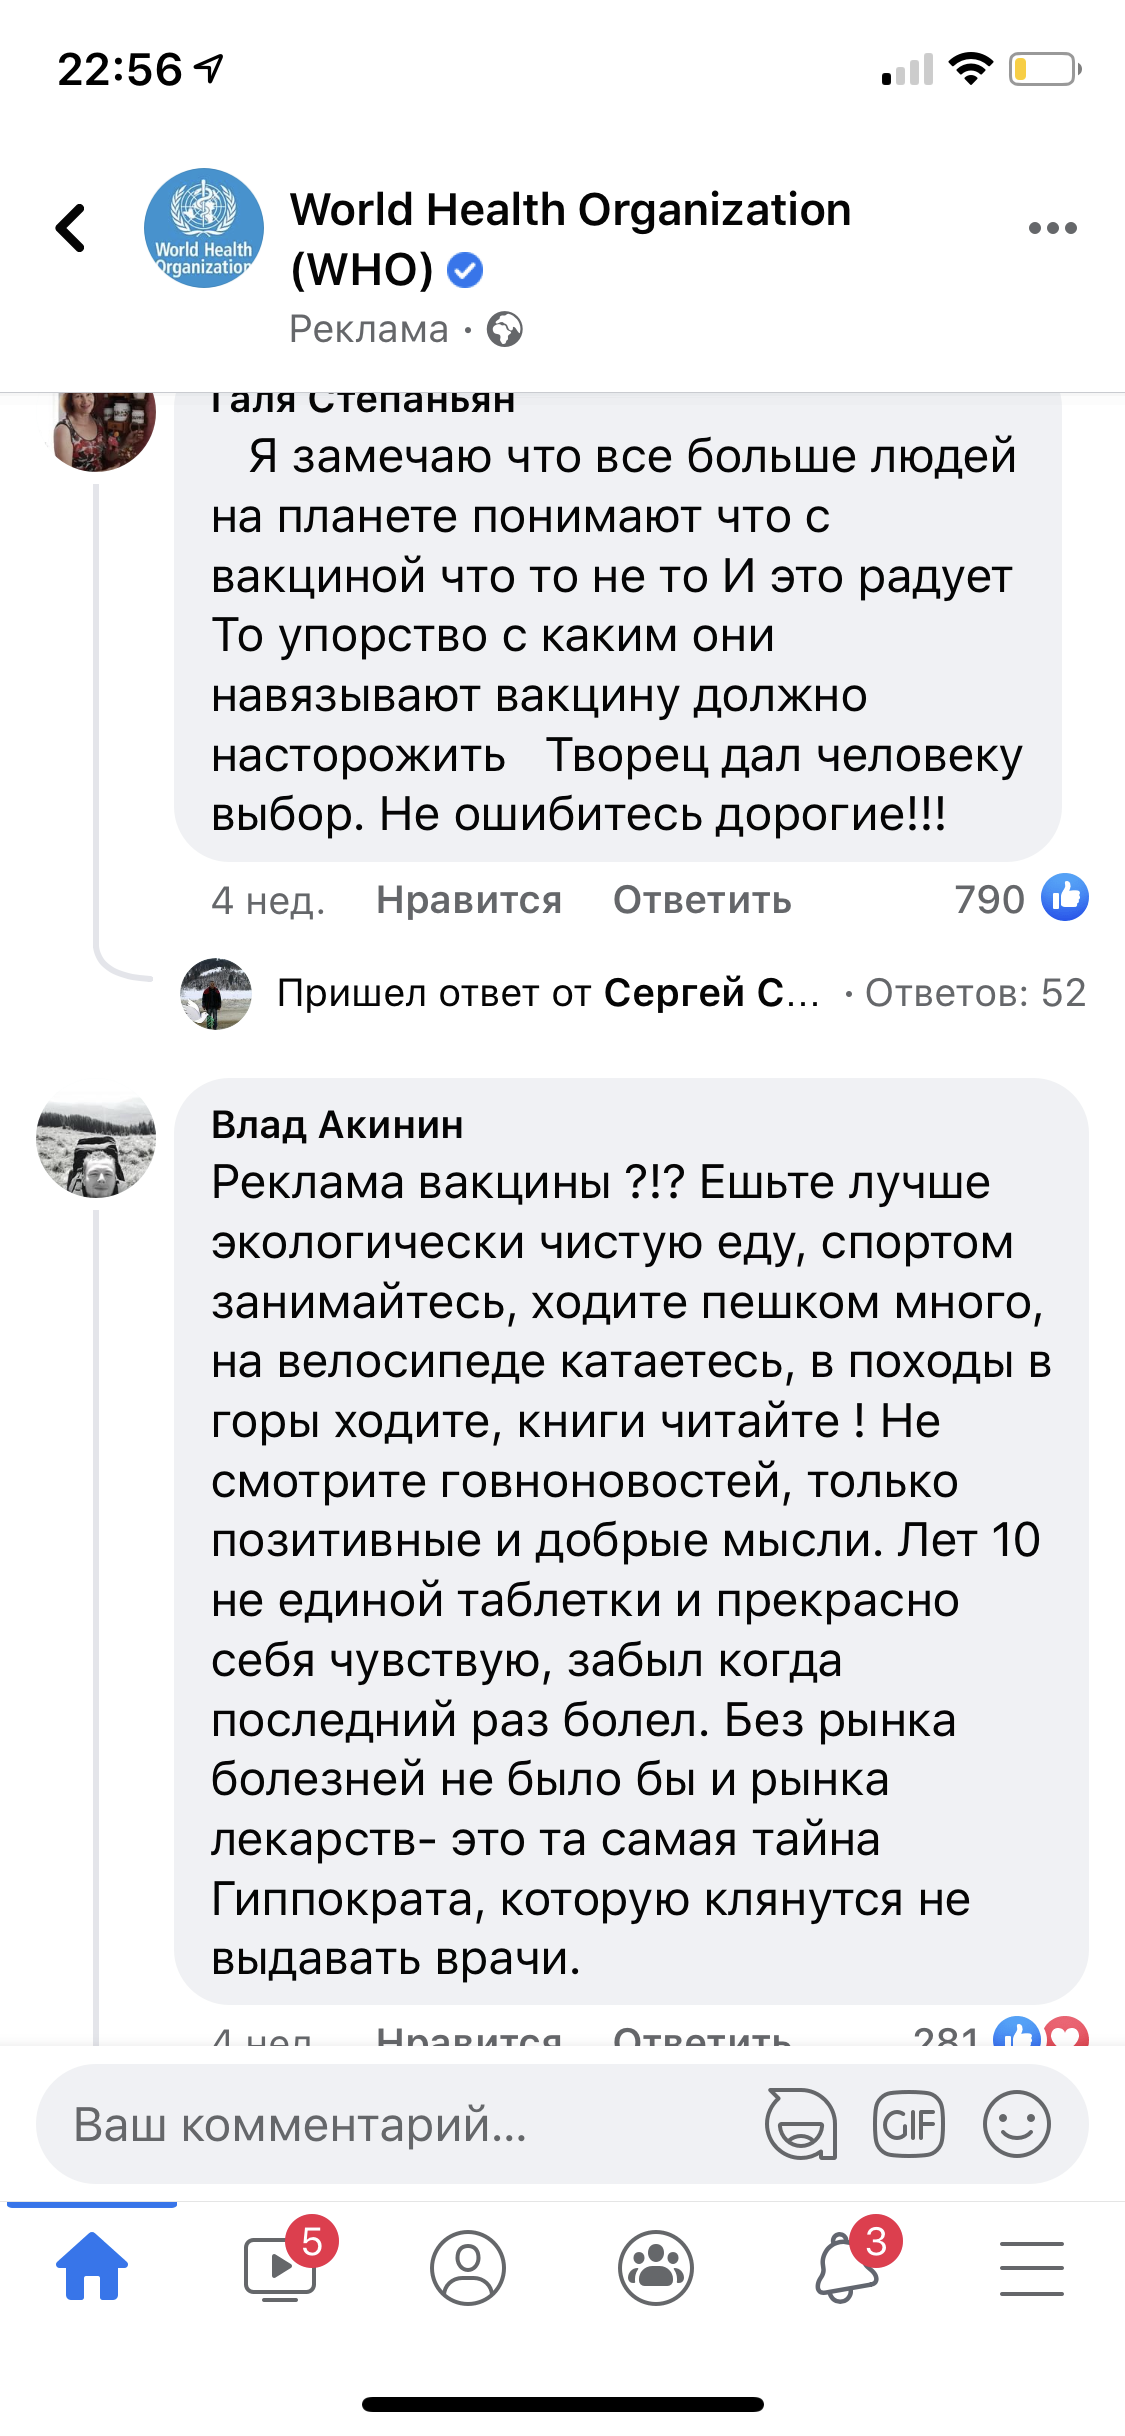Viewport: 1125px width, 2436px height.
Task: Open the GIF picker
Action: pos(908,2124)
